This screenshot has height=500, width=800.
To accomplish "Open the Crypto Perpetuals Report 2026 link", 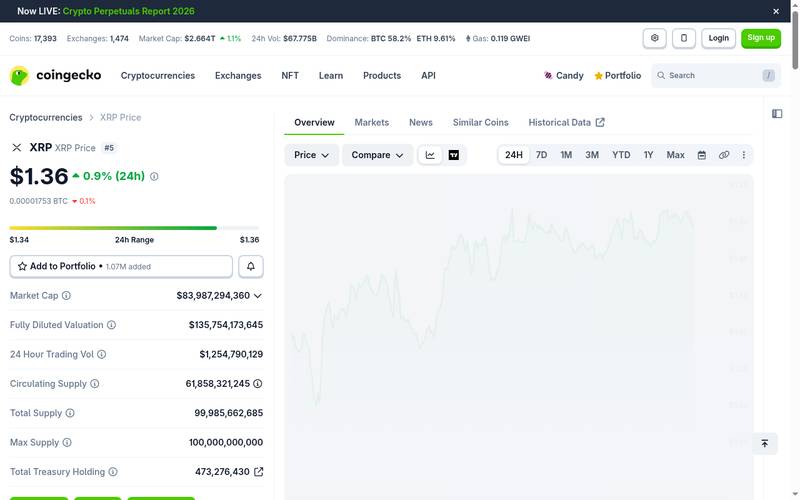I will click(129, 11).
